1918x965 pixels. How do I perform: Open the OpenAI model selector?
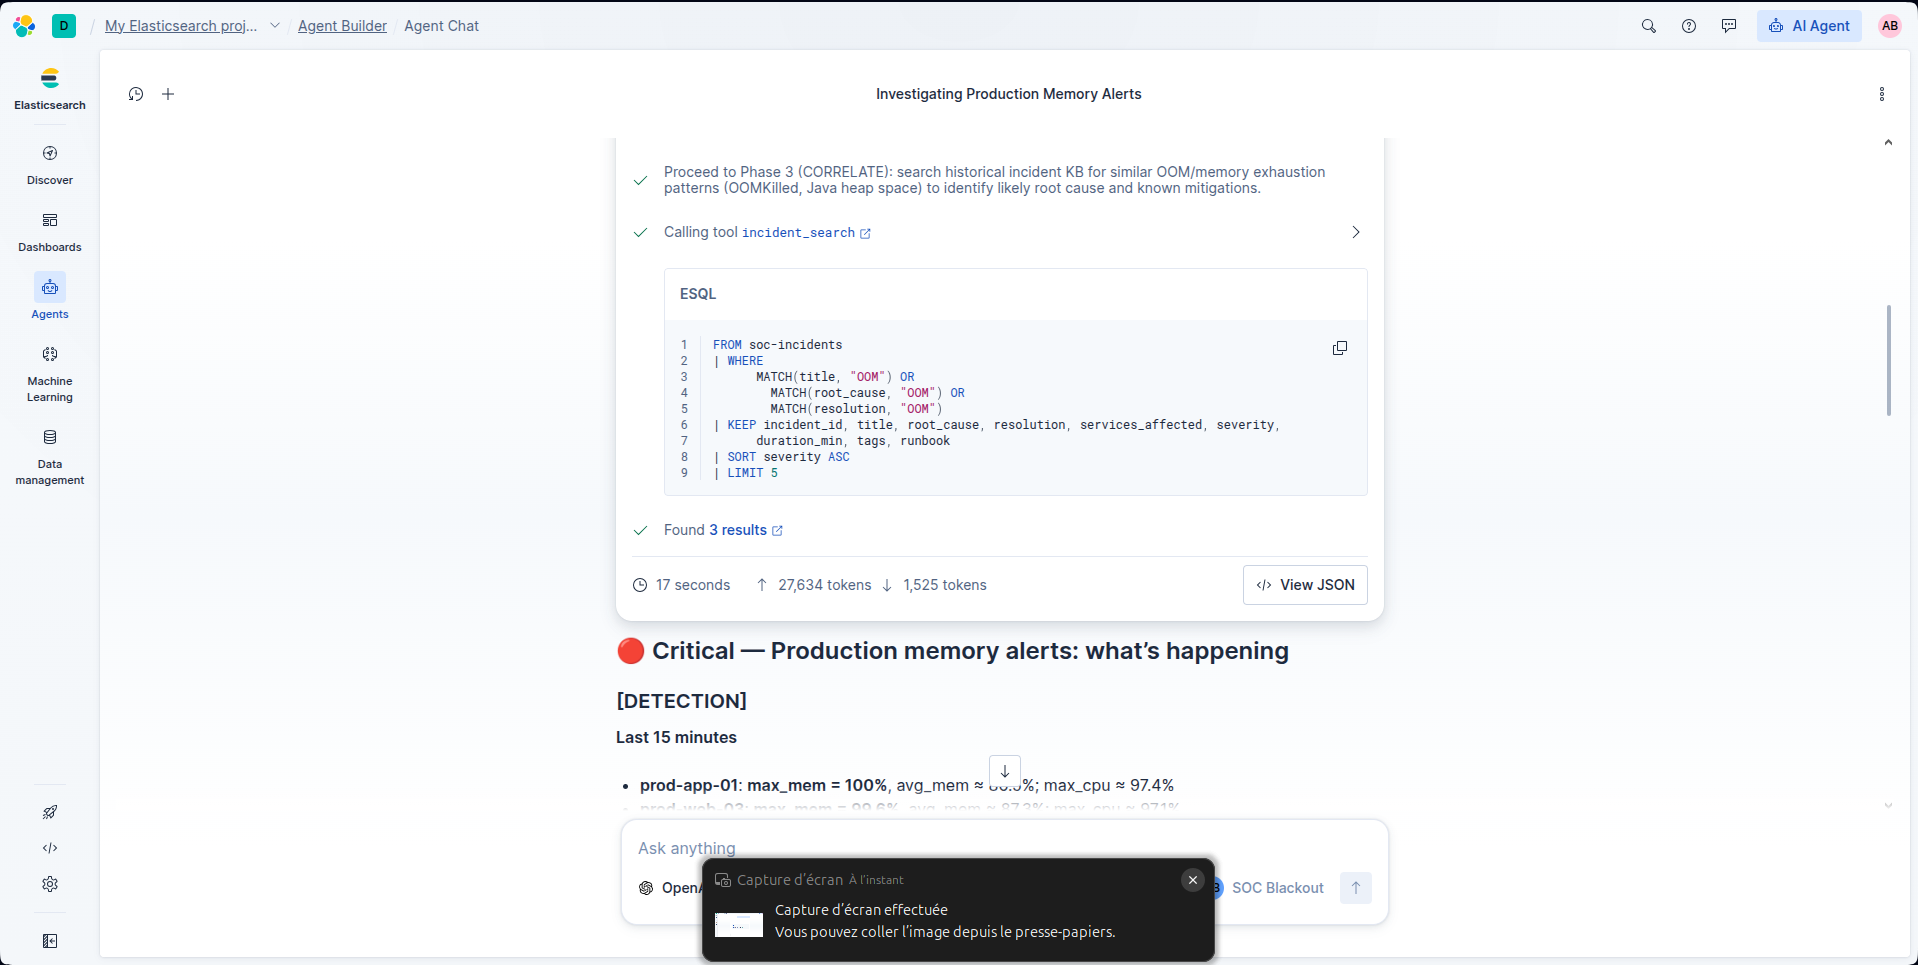pyautogui.click(x=670, y=888)
